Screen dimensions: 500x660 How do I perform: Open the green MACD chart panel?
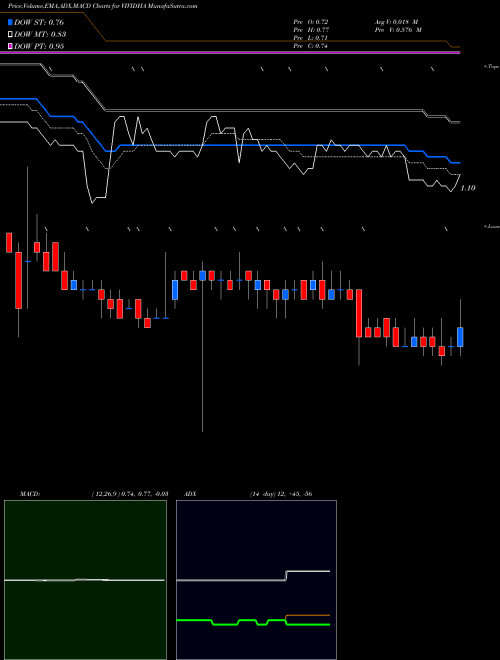85,580
